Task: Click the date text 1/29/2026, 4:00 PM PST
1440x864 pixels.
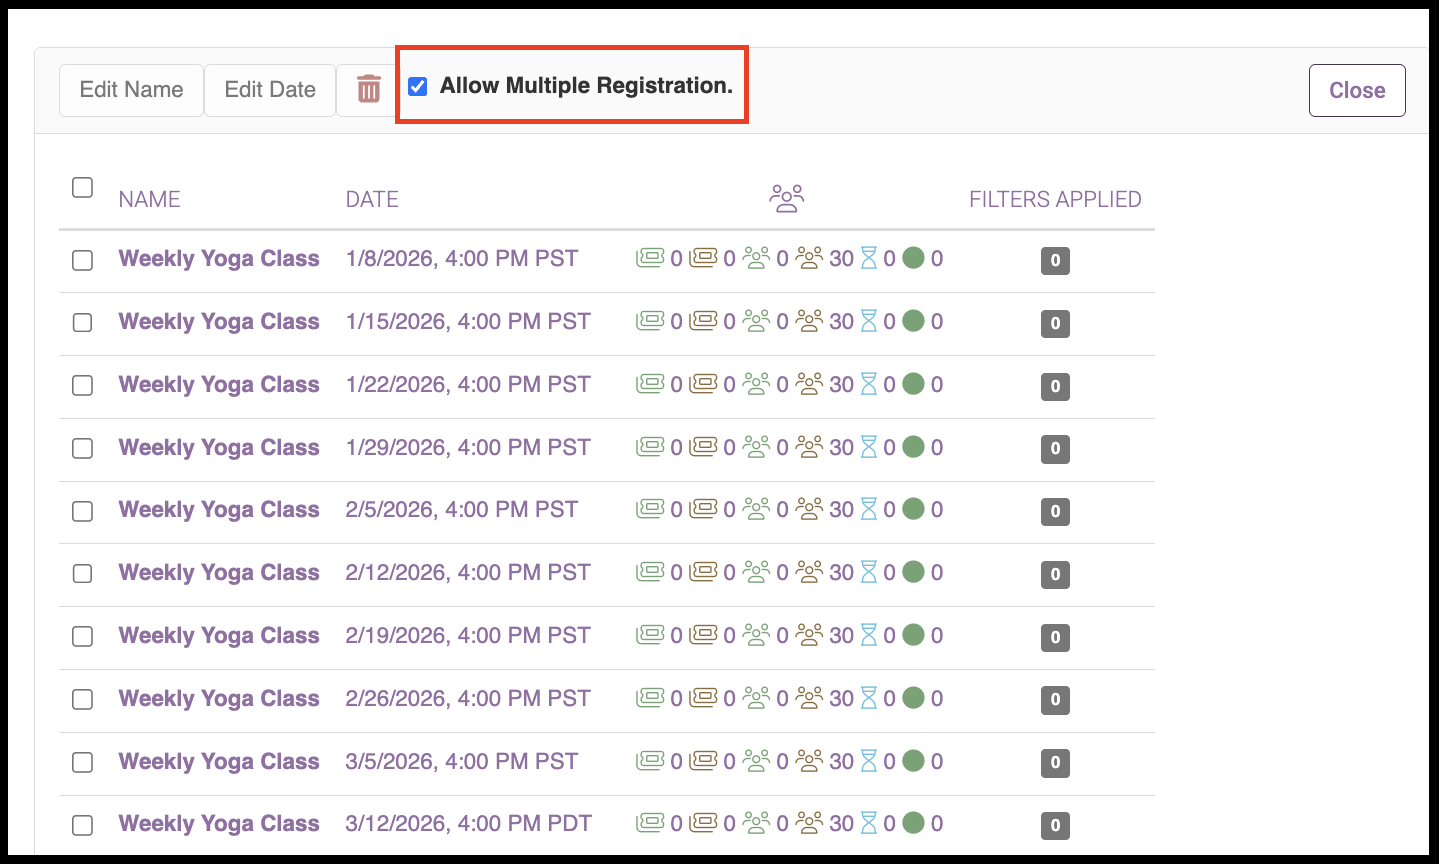Action: [x=468, y=448]
